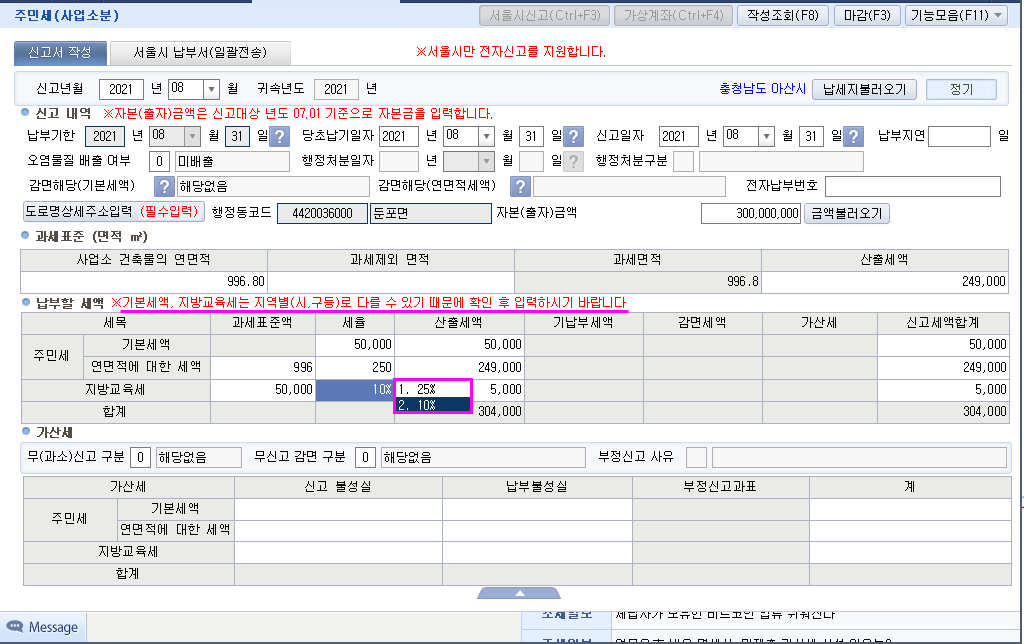Click the 금액불러오기 button
Image resolution: width=1024 pixels, height=644 pixels.
(847, 214)
